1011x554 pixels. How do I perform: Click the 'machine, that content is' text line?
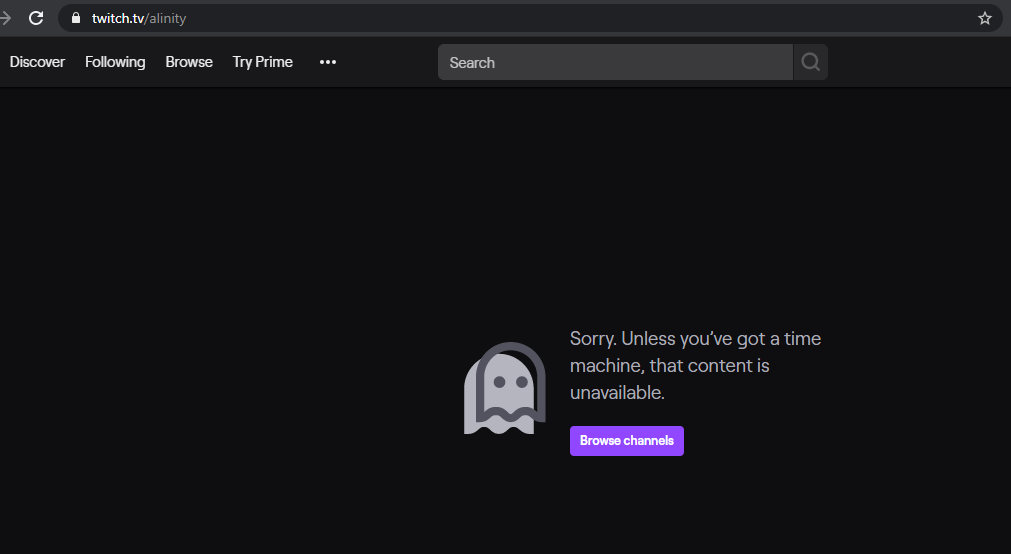669,366
